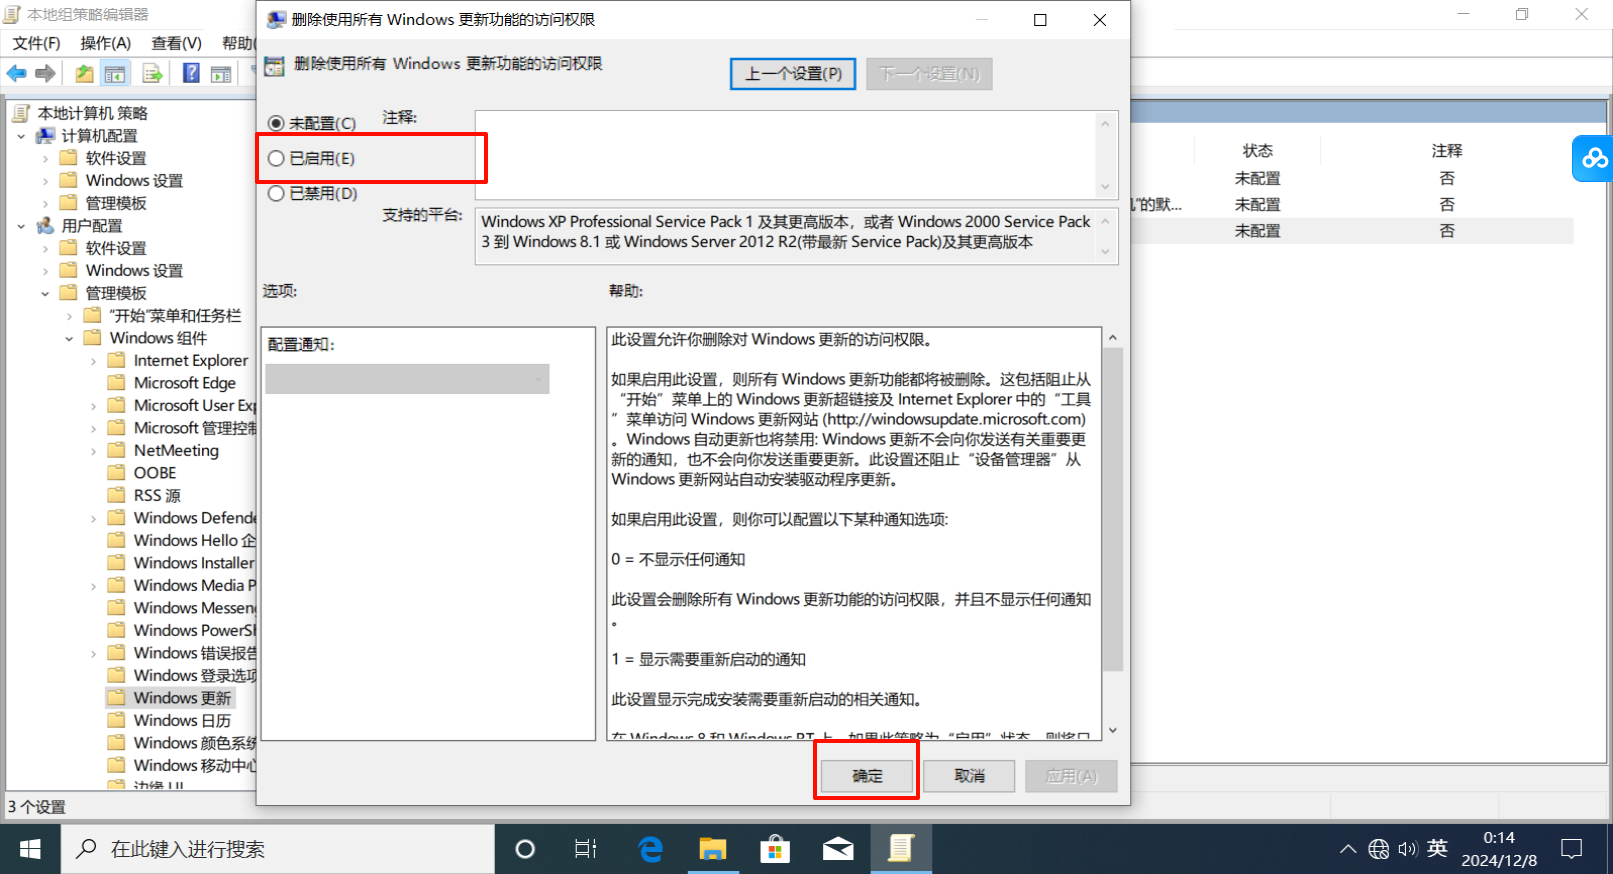Collapse the 用户配置 tree node
This screenshot has height=874, width=1613.
pyautogui.click(x=21, y=226)
